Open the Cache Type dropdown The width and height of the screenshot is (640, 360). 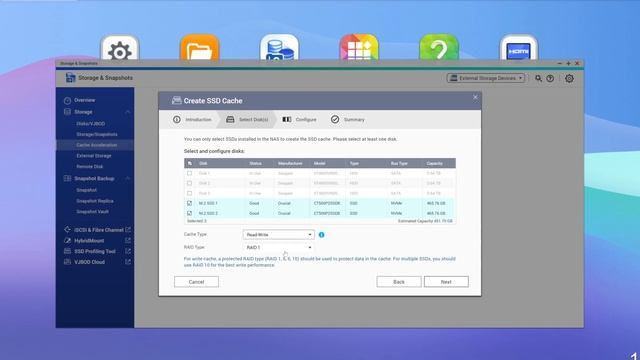(278, 235)
